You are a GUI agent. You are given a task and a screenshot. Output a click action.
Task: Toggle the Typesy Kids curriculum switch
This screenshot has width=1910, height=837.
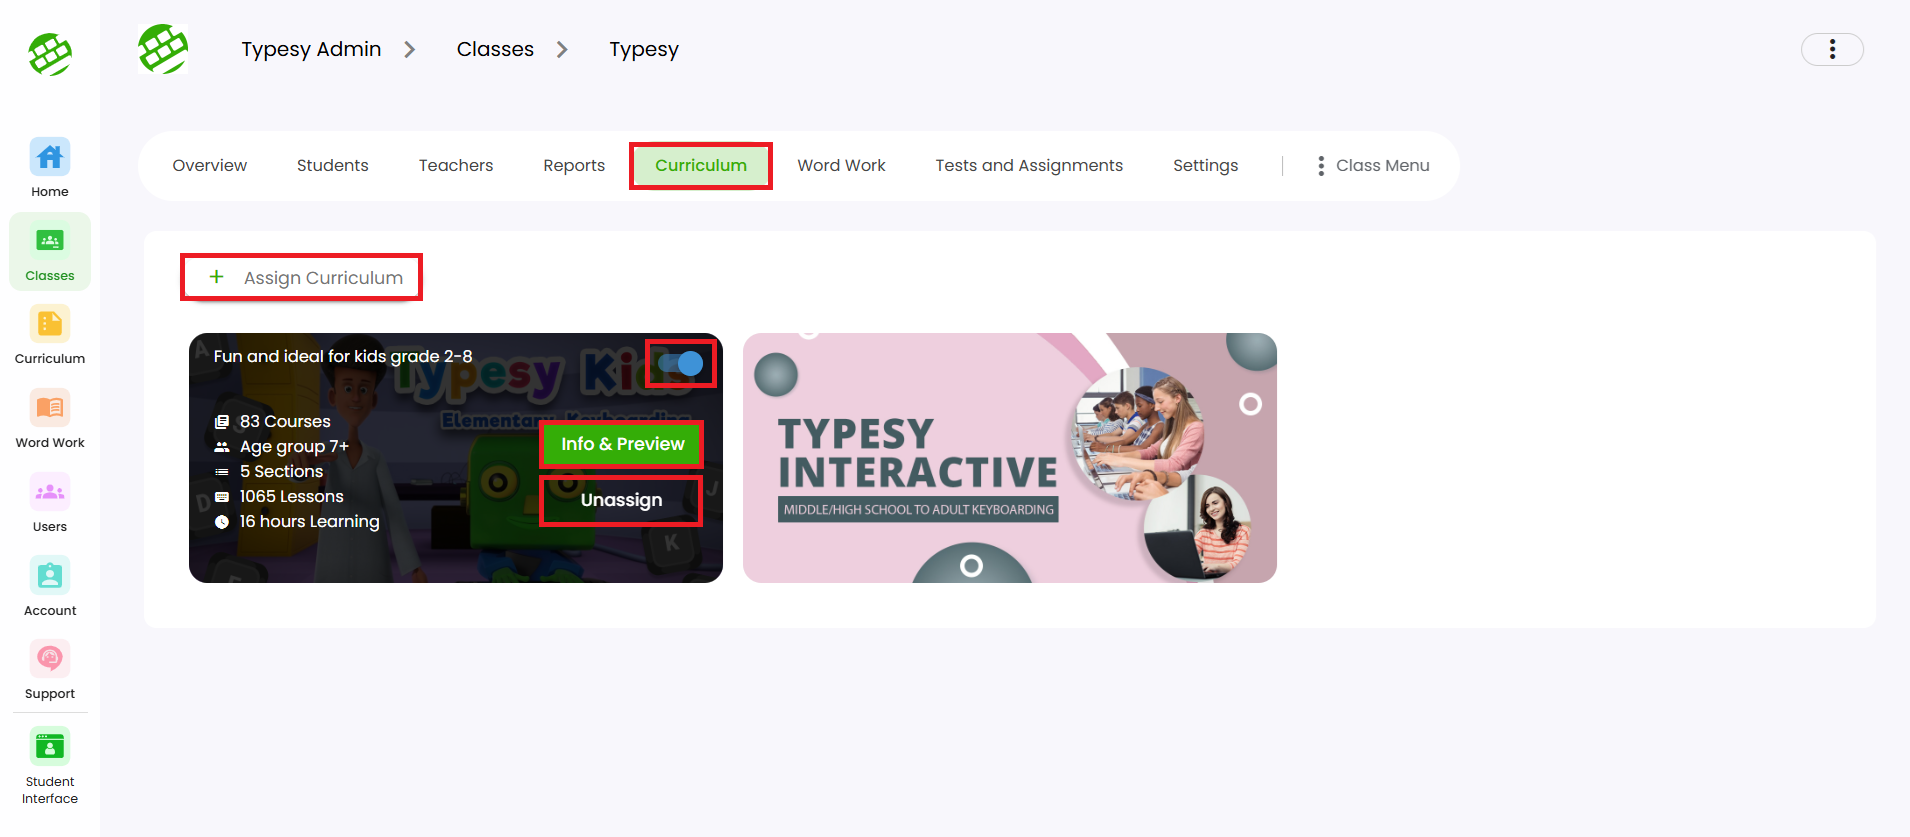pos(681,364)
